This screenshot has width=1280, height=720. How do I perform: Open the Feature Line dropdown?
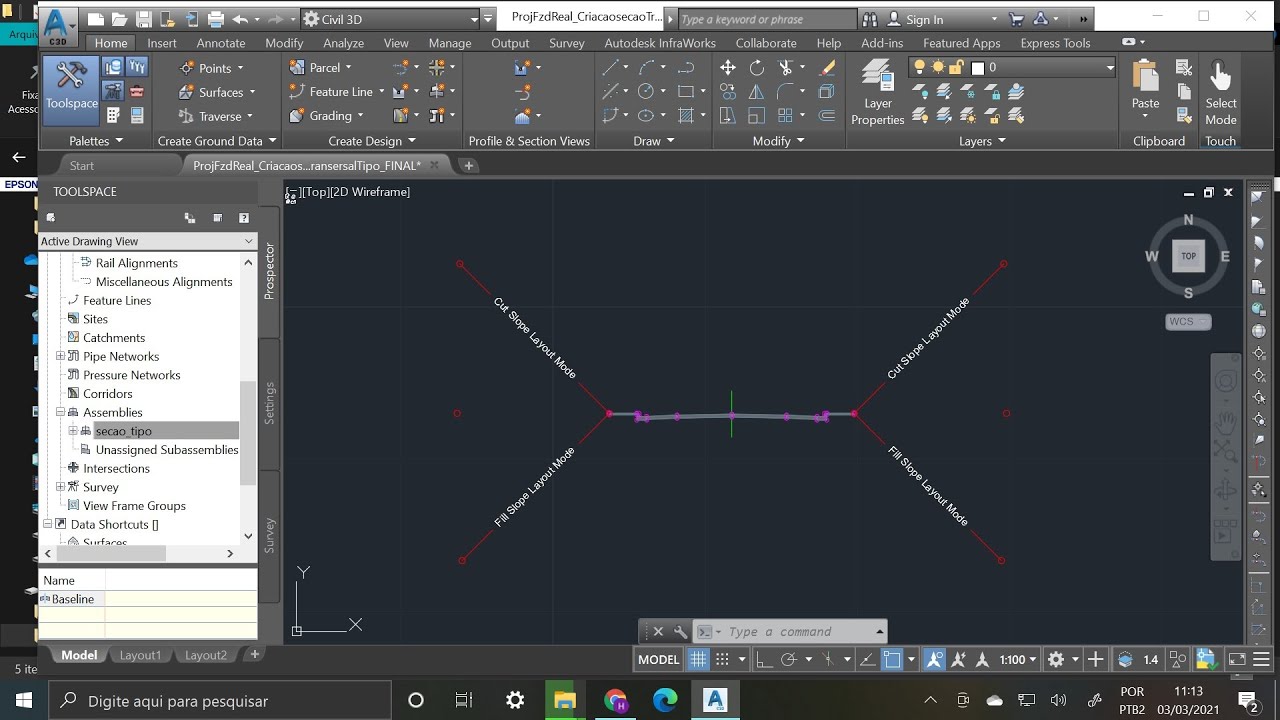381,92
